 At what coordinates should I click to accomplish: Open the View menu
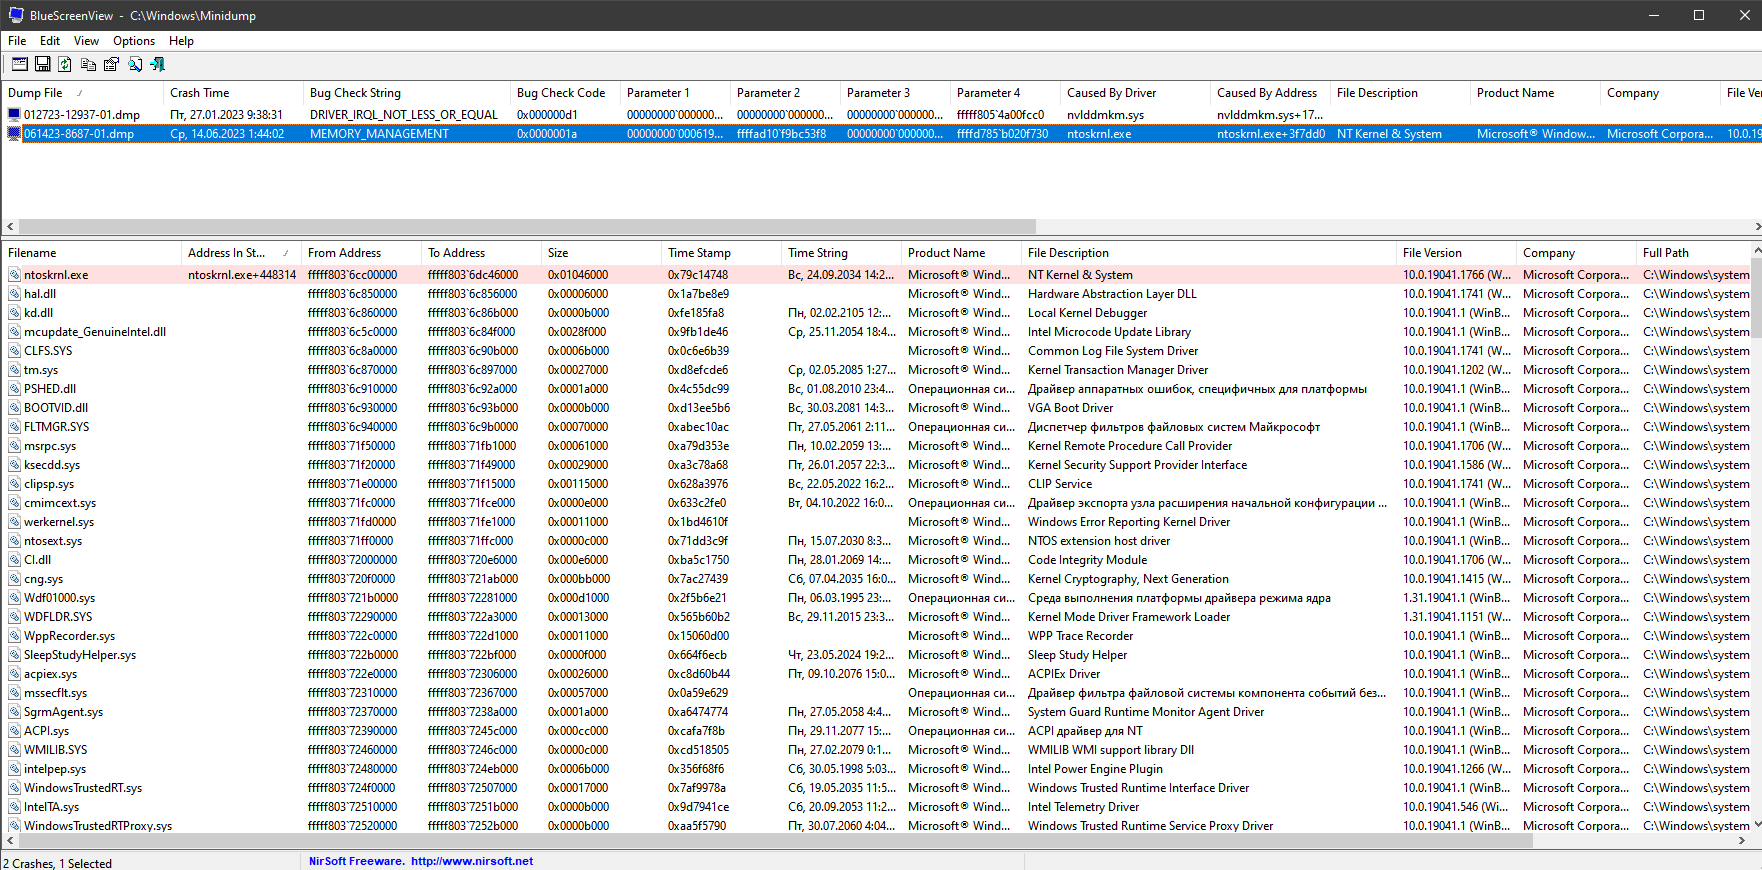pyautogui.click(x=86, y=41)
